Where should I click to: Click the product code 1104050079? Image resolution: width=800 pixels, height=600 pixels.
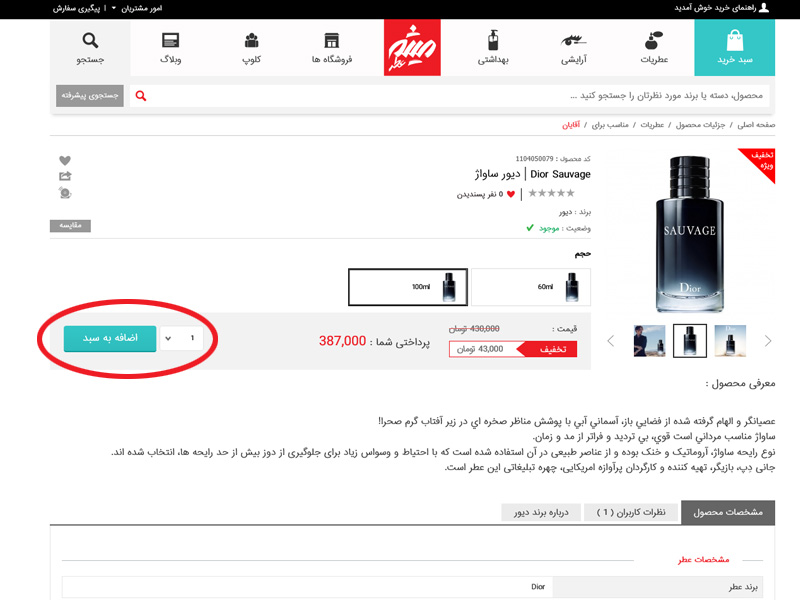[534, 159]
